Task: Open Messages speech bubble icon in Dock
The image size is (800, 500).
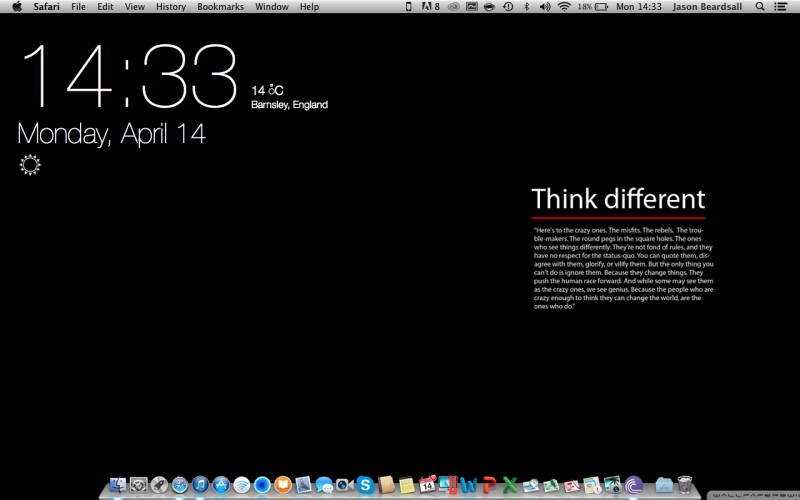Action: pos(324,484)
